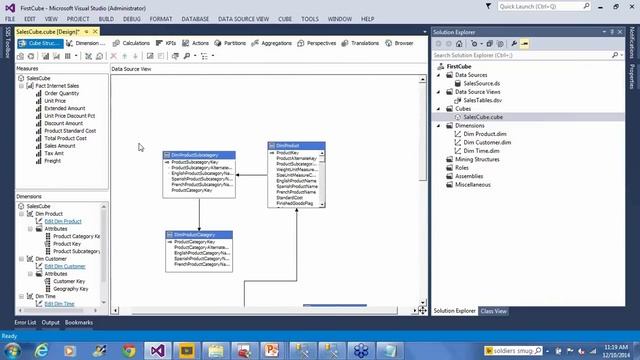Launch Internet Explorer from the taskbar

(x=41, y=351)
